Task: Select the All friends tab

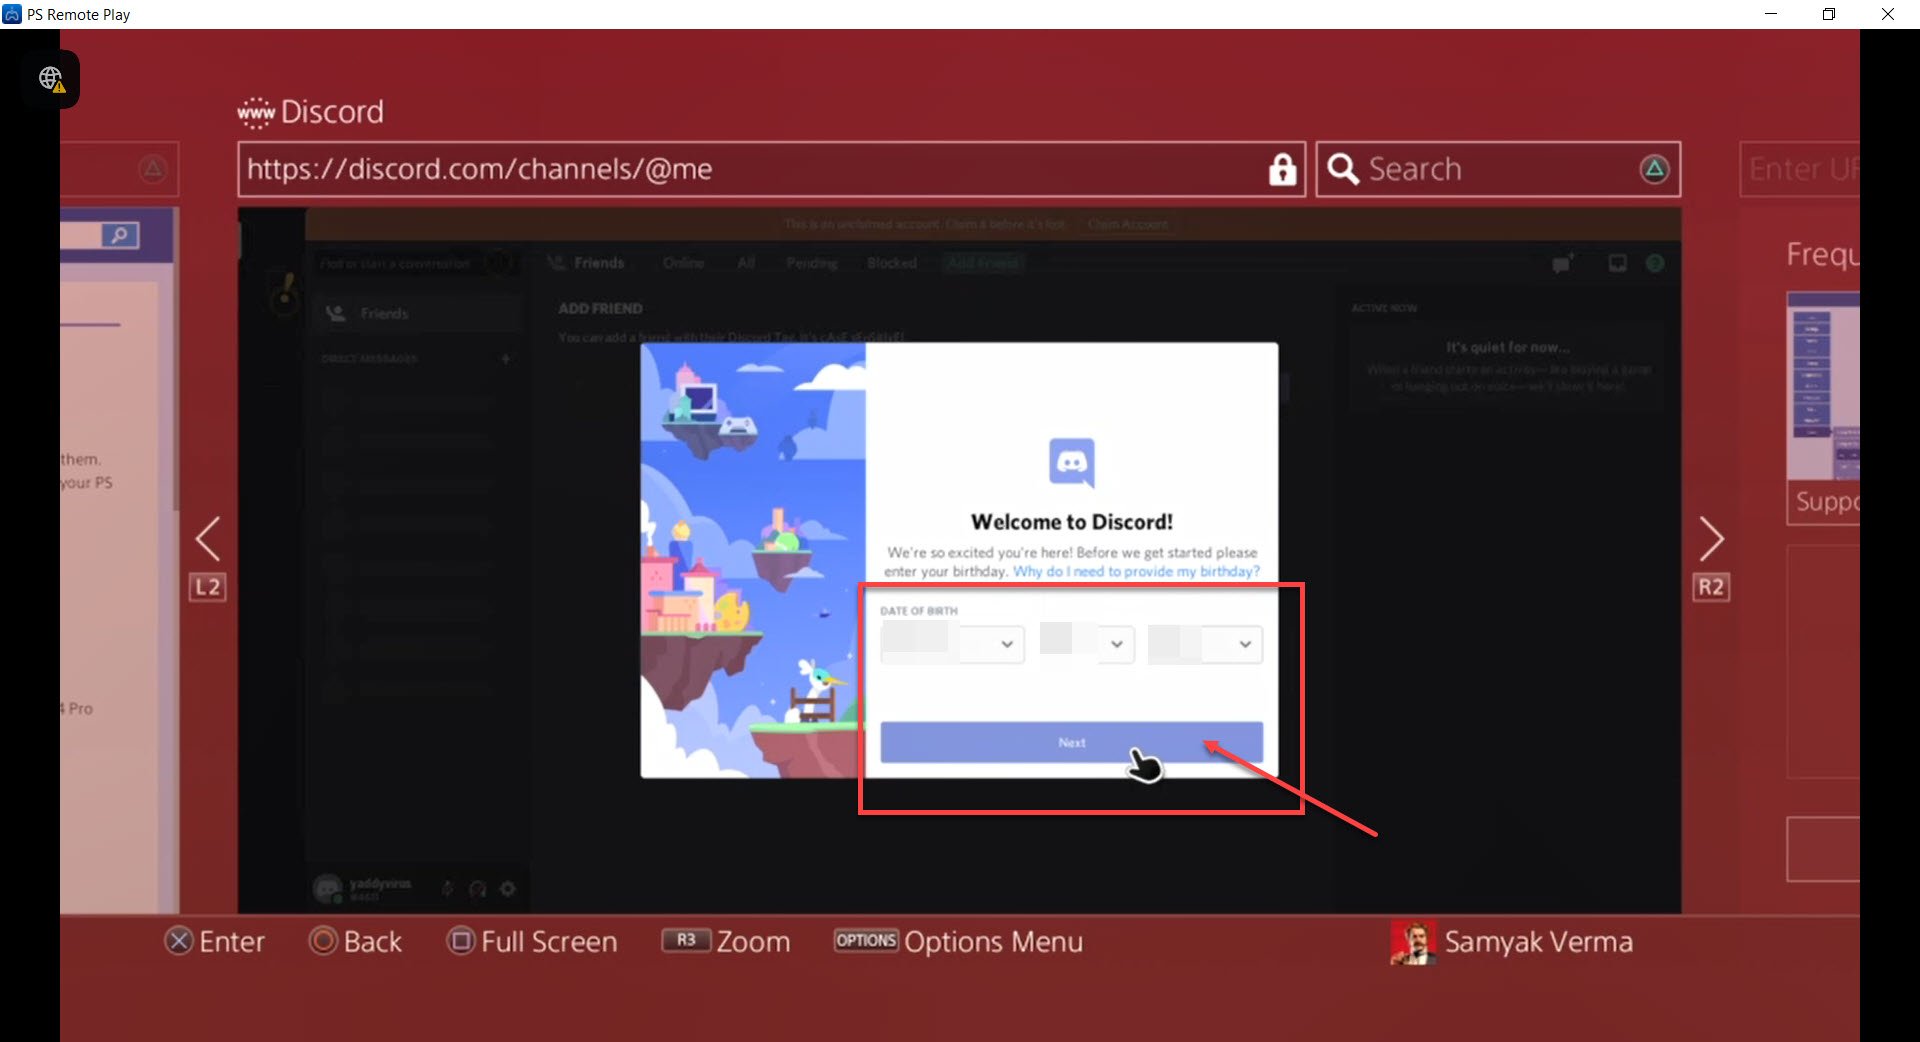Action: click(746, 263)
